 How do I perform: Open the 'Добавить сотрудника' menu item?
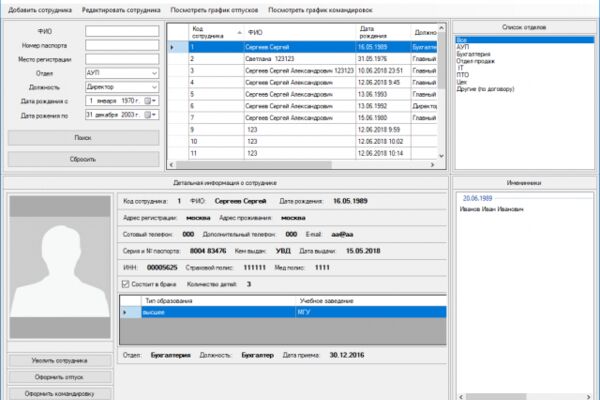tap(40, 10)
